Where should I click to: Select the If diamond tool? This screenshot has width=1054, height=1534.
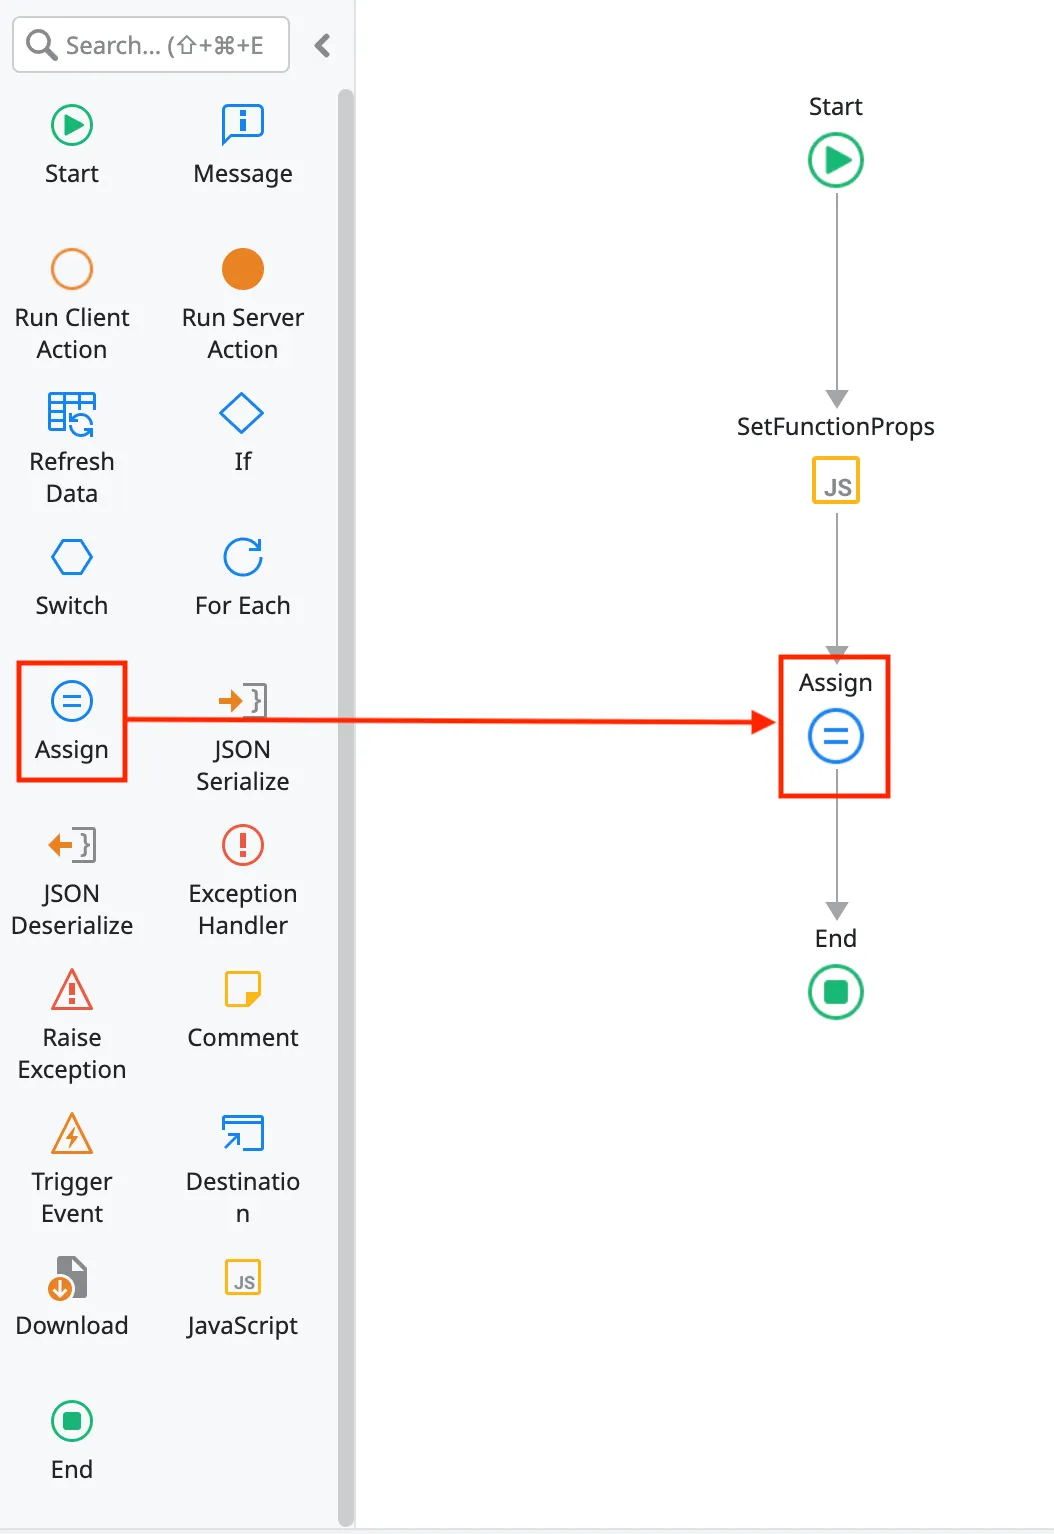(242, 414)
